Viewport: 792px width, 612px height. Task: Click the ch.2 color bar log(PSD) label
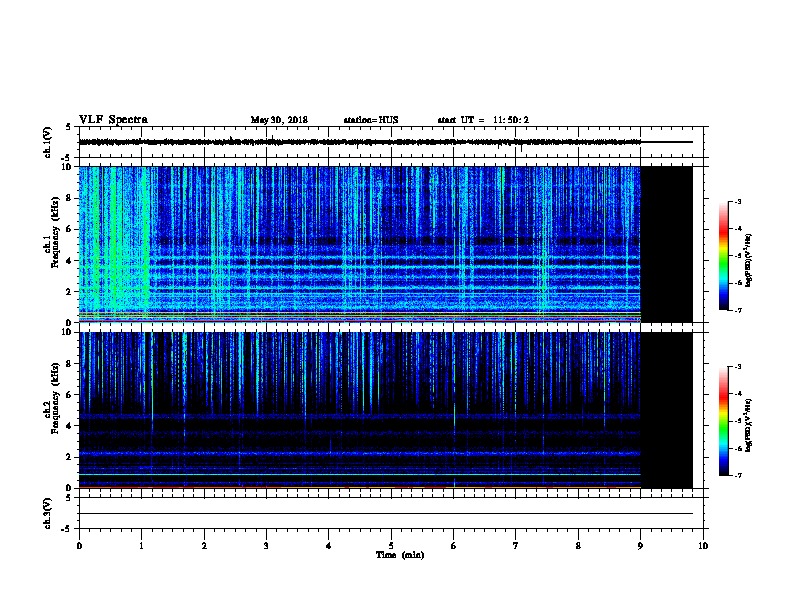pyautogui.click(x=749, y=425)
